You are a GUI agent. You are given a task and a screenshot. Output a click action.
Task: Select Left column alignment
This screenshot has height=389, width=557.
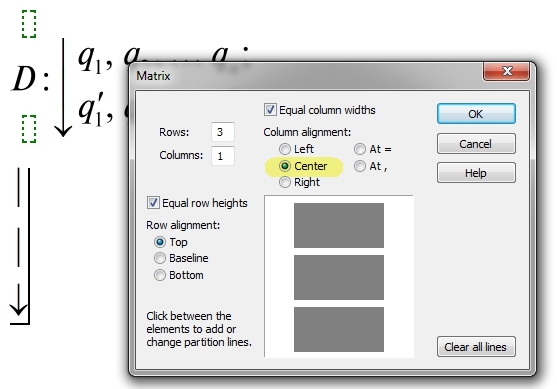(x=285, y=149)
